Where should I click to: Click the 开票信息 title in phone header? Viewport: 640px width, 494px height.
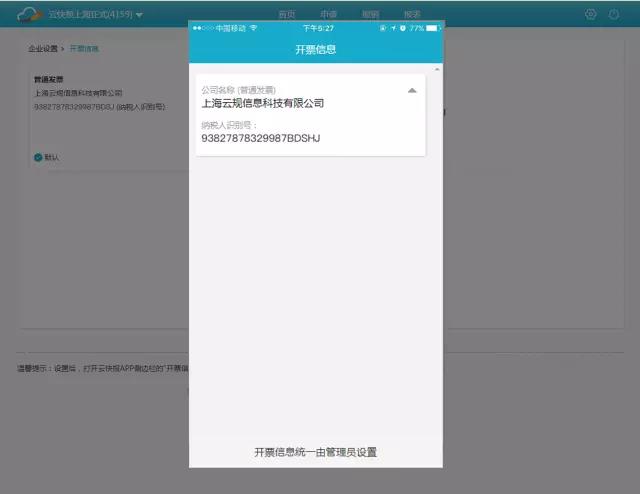coord(316,49)
